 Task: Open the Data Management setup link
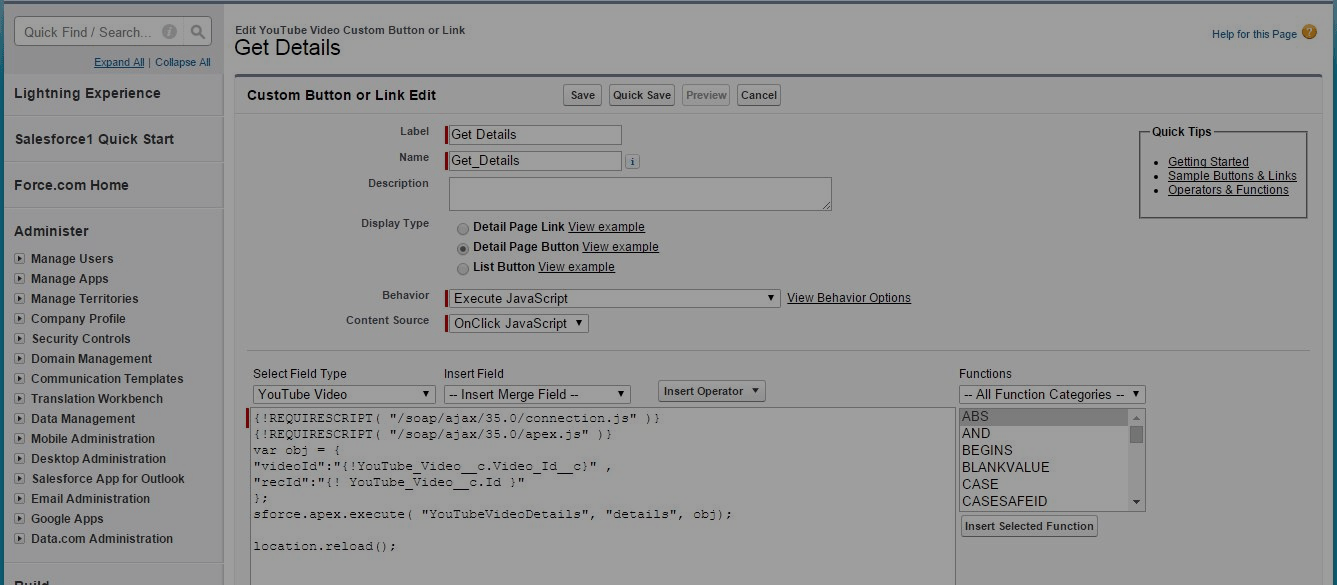[83, 419]
